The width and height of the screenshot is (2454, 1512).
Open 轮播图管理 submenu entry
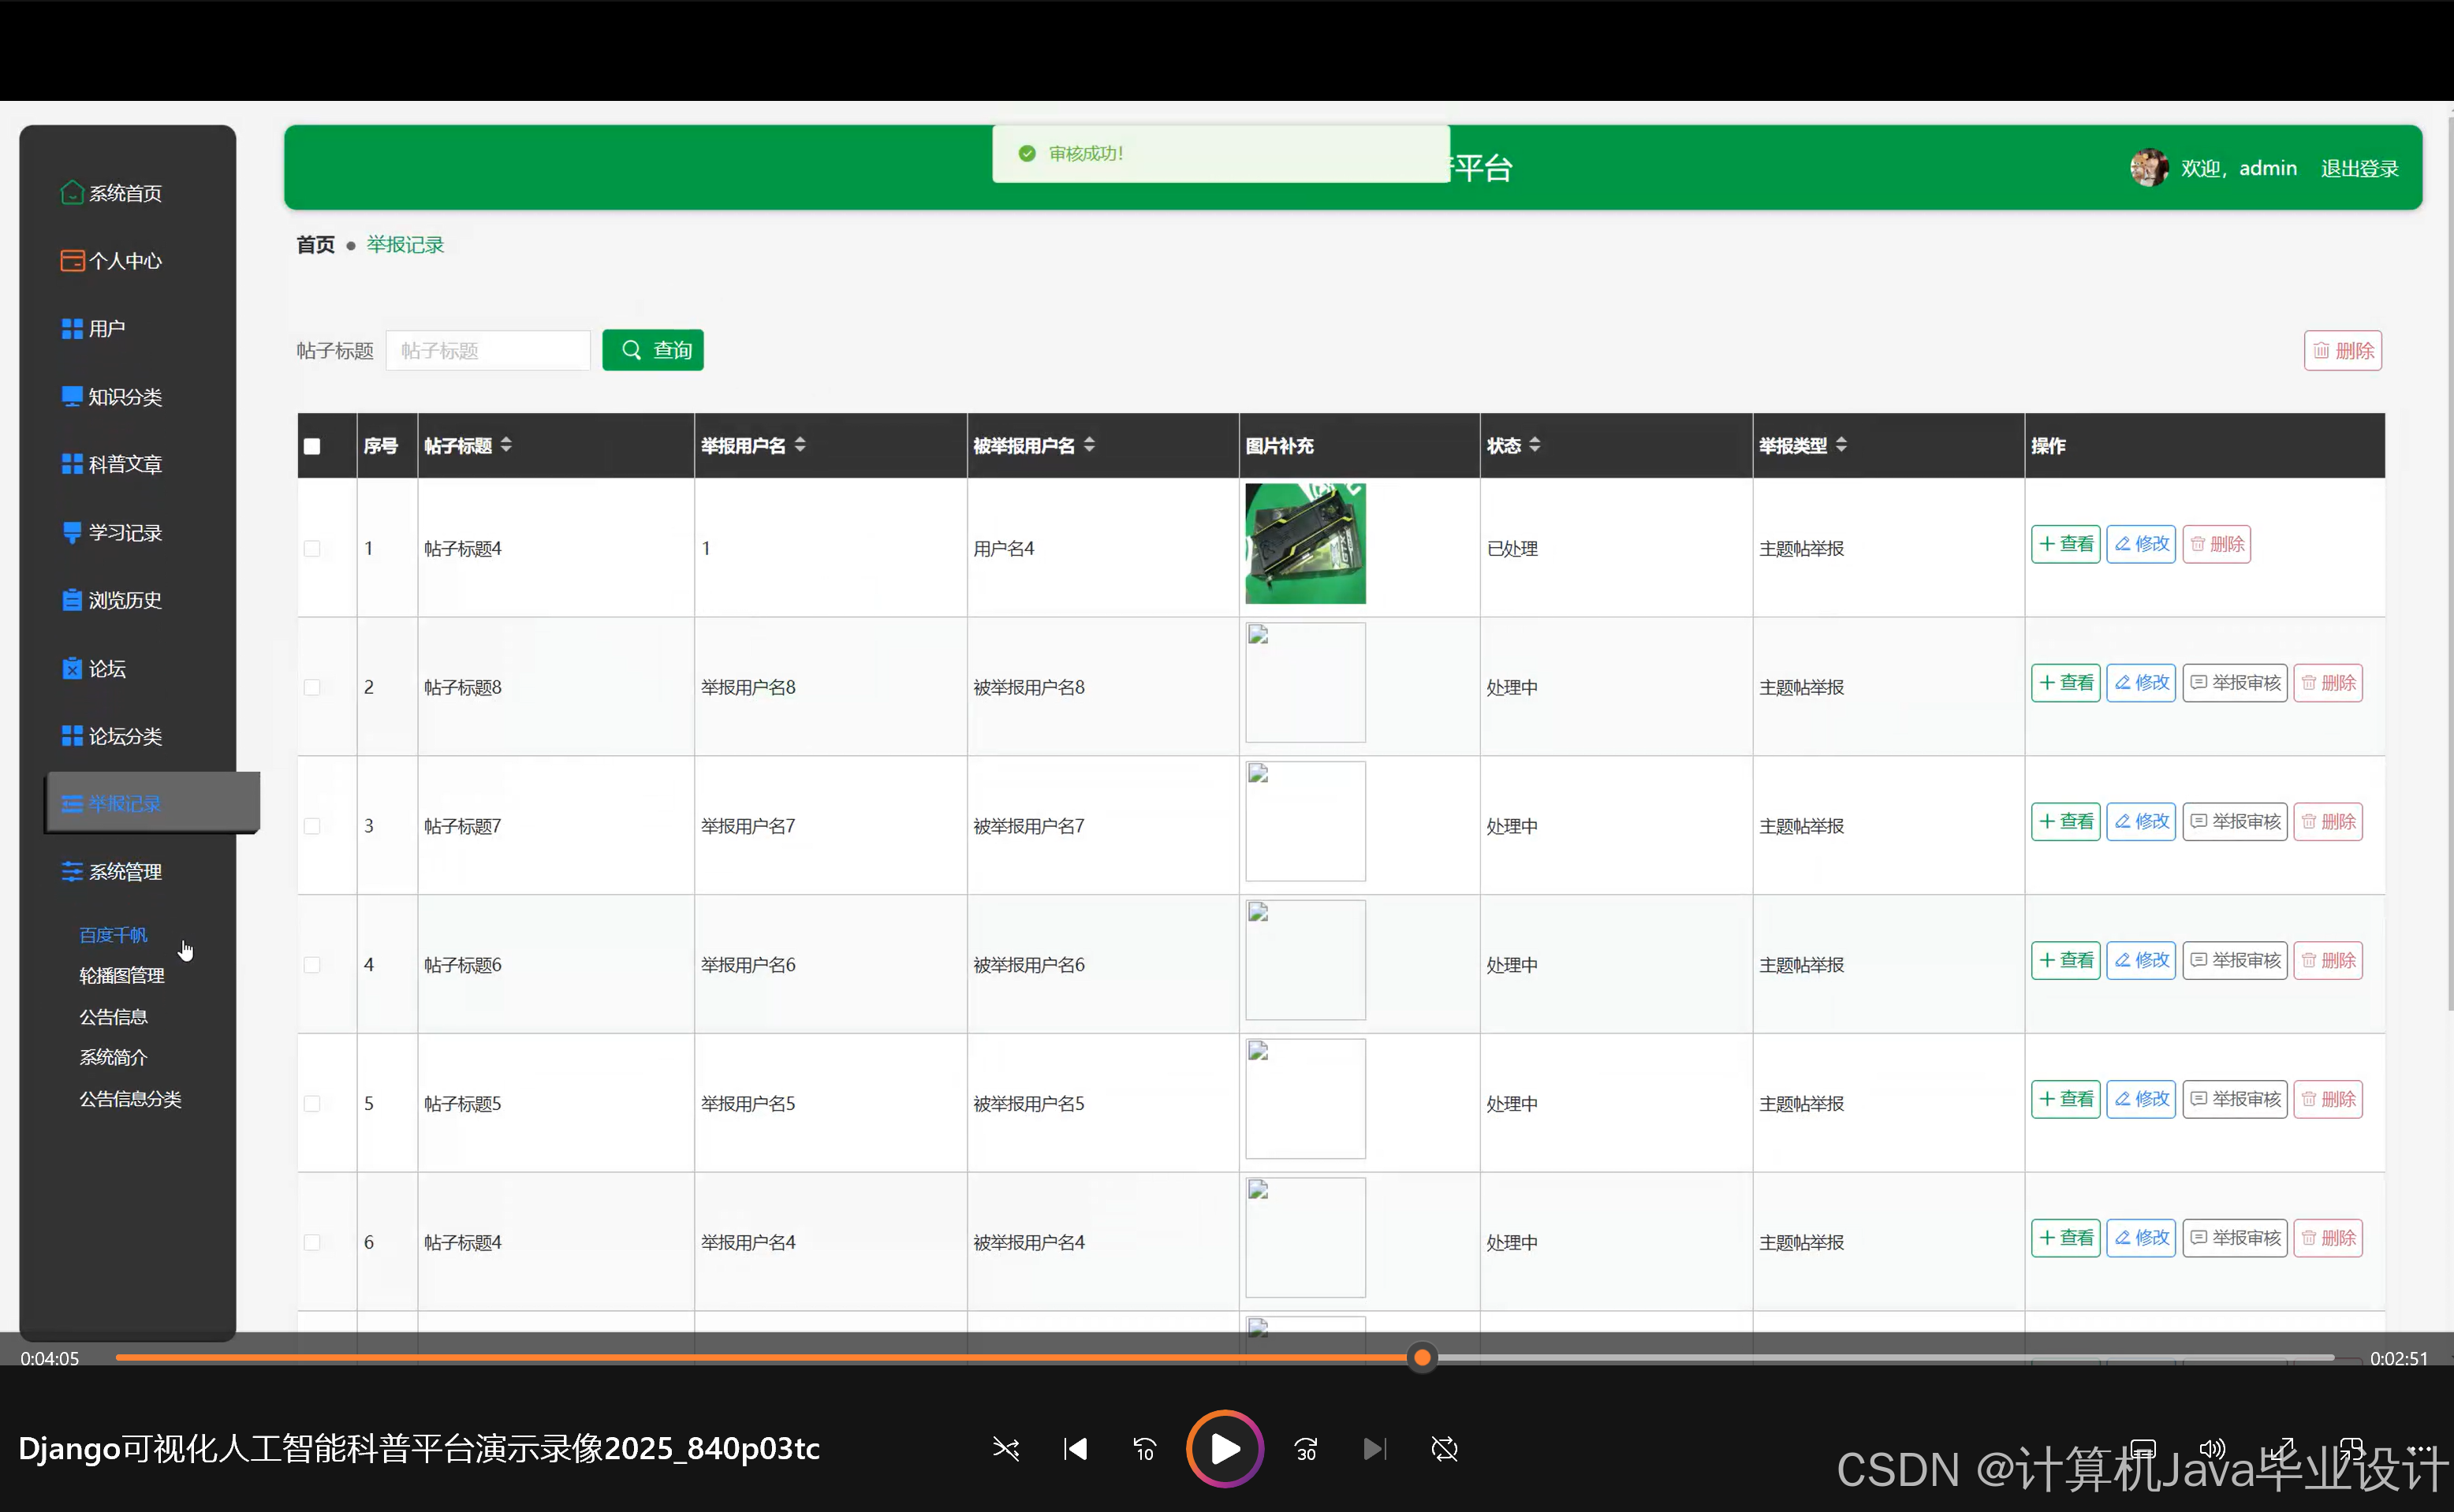tap(122, 975)
